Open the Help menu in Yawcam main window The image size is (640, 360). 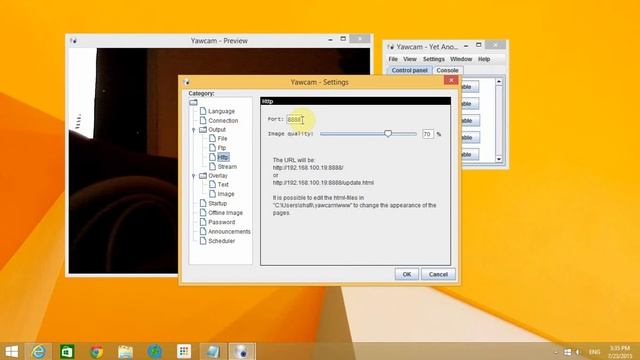[x=484, y=59]
